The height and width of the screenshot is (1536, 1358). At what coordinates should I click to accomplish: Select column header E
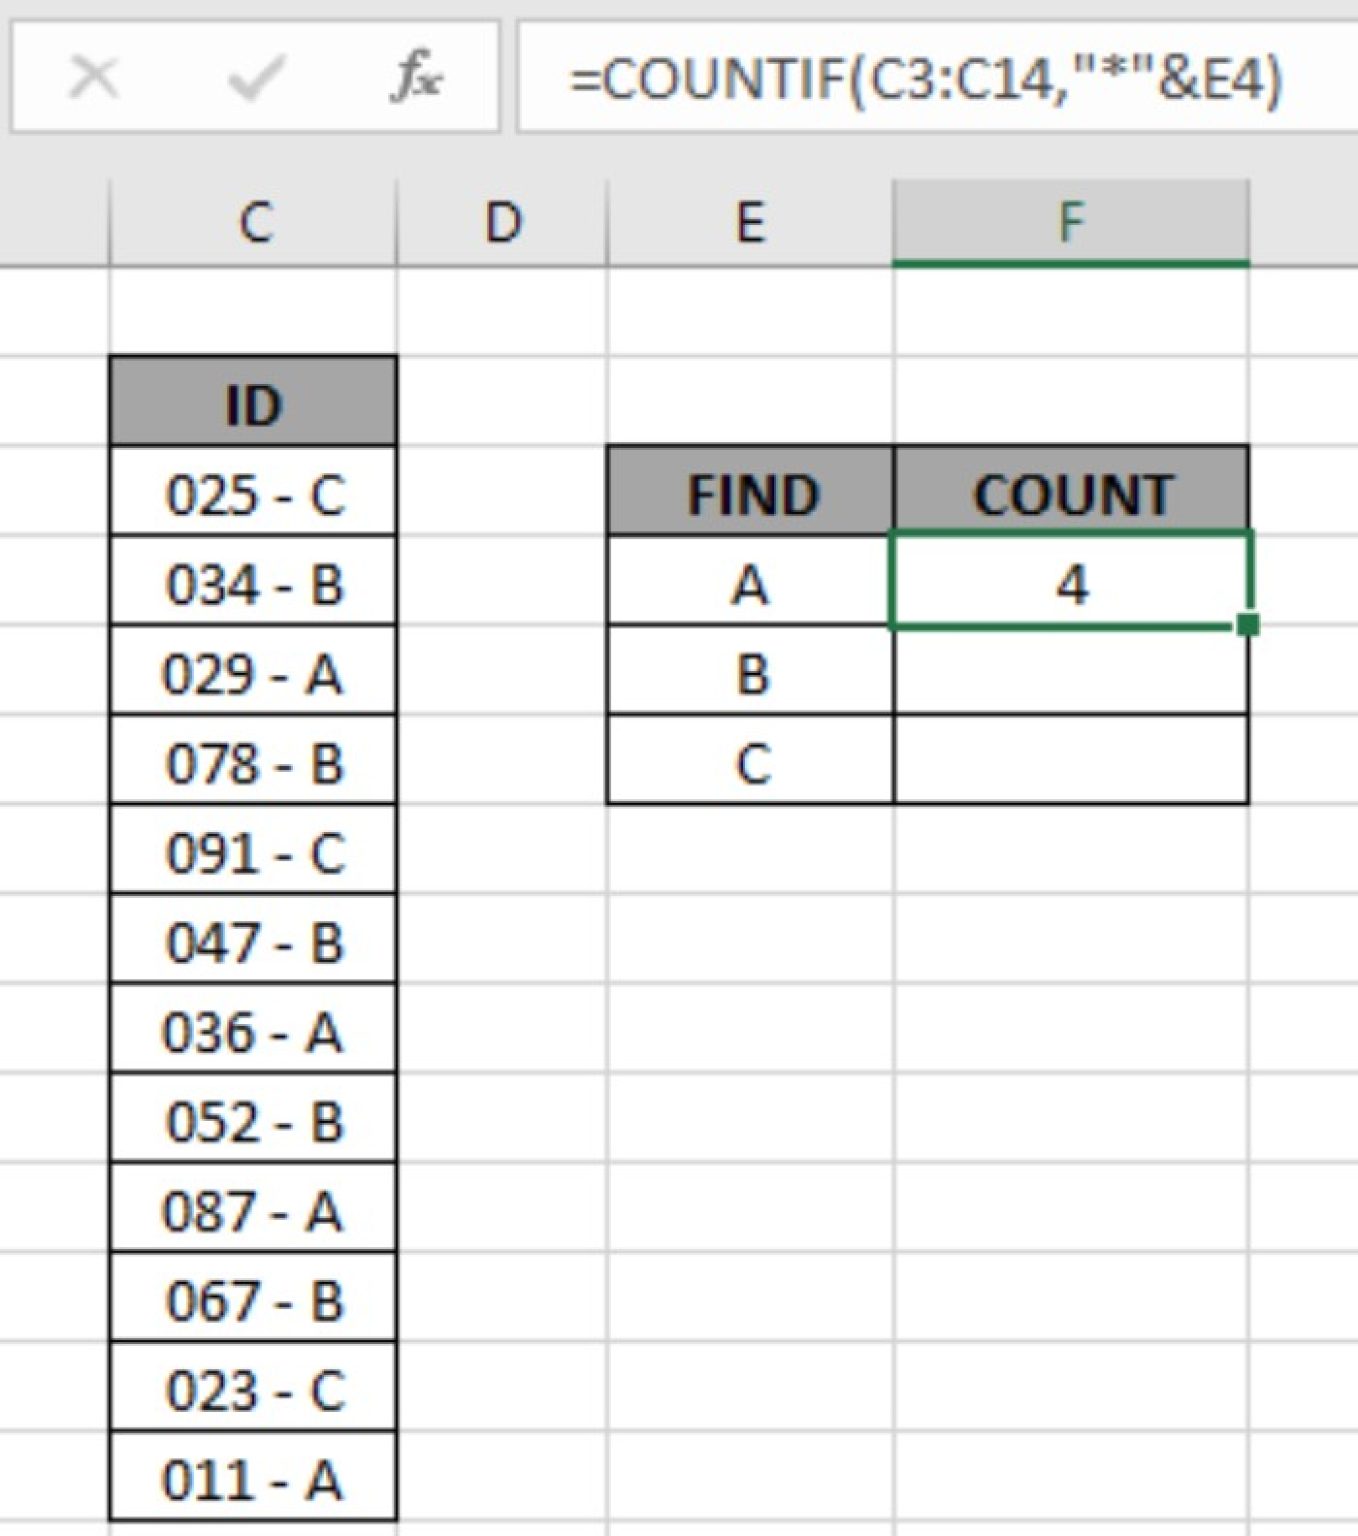point(748,222)
